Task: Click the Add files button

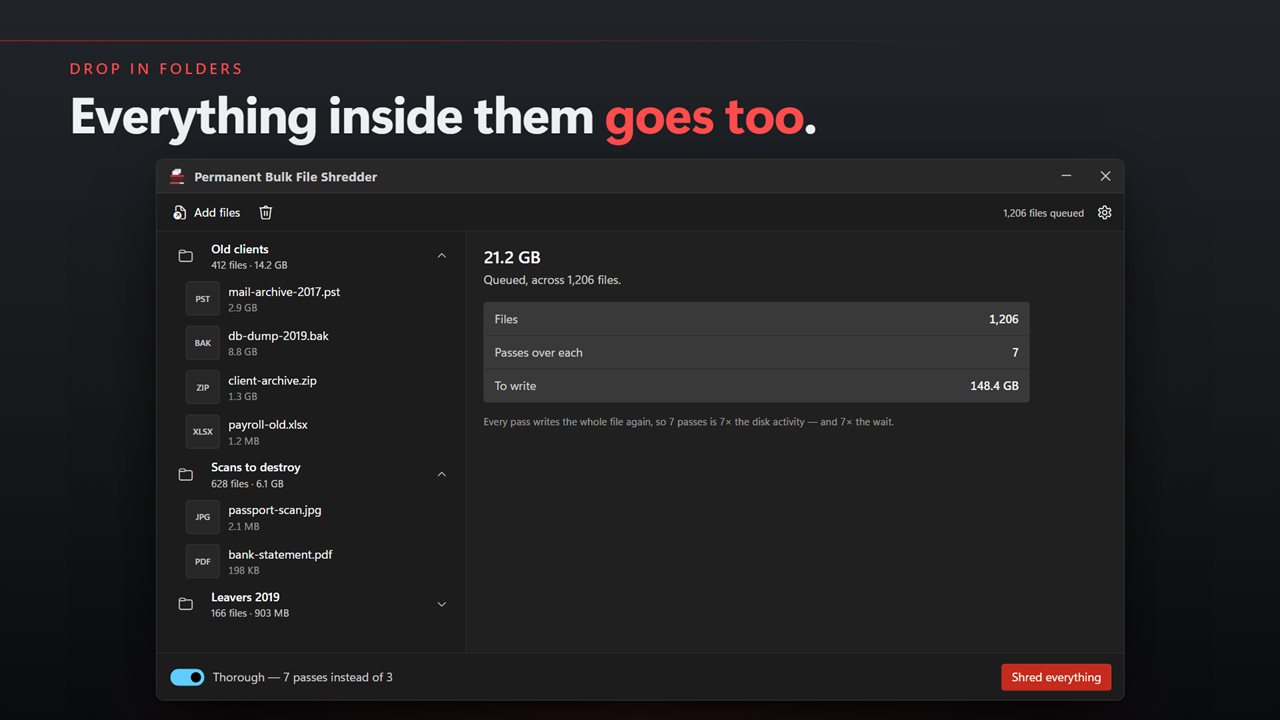Action: pos(206,212)
